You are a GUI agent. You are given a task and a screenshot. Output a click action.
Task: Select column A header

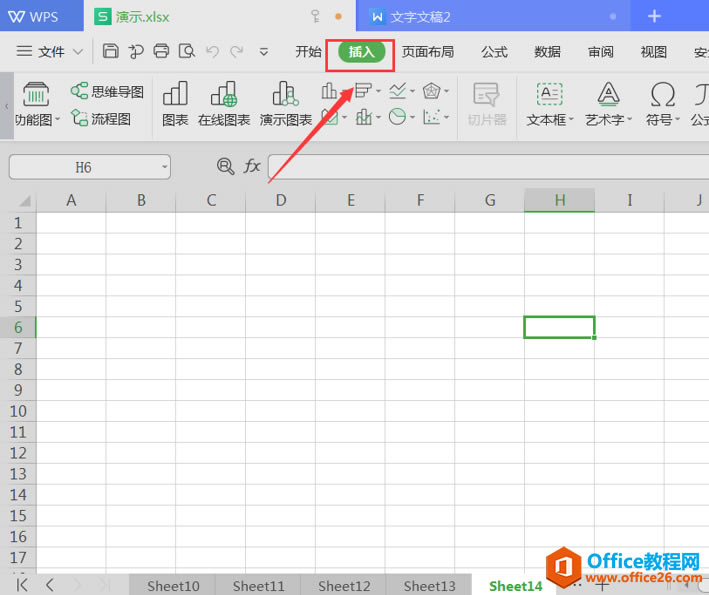coord(71,200)
